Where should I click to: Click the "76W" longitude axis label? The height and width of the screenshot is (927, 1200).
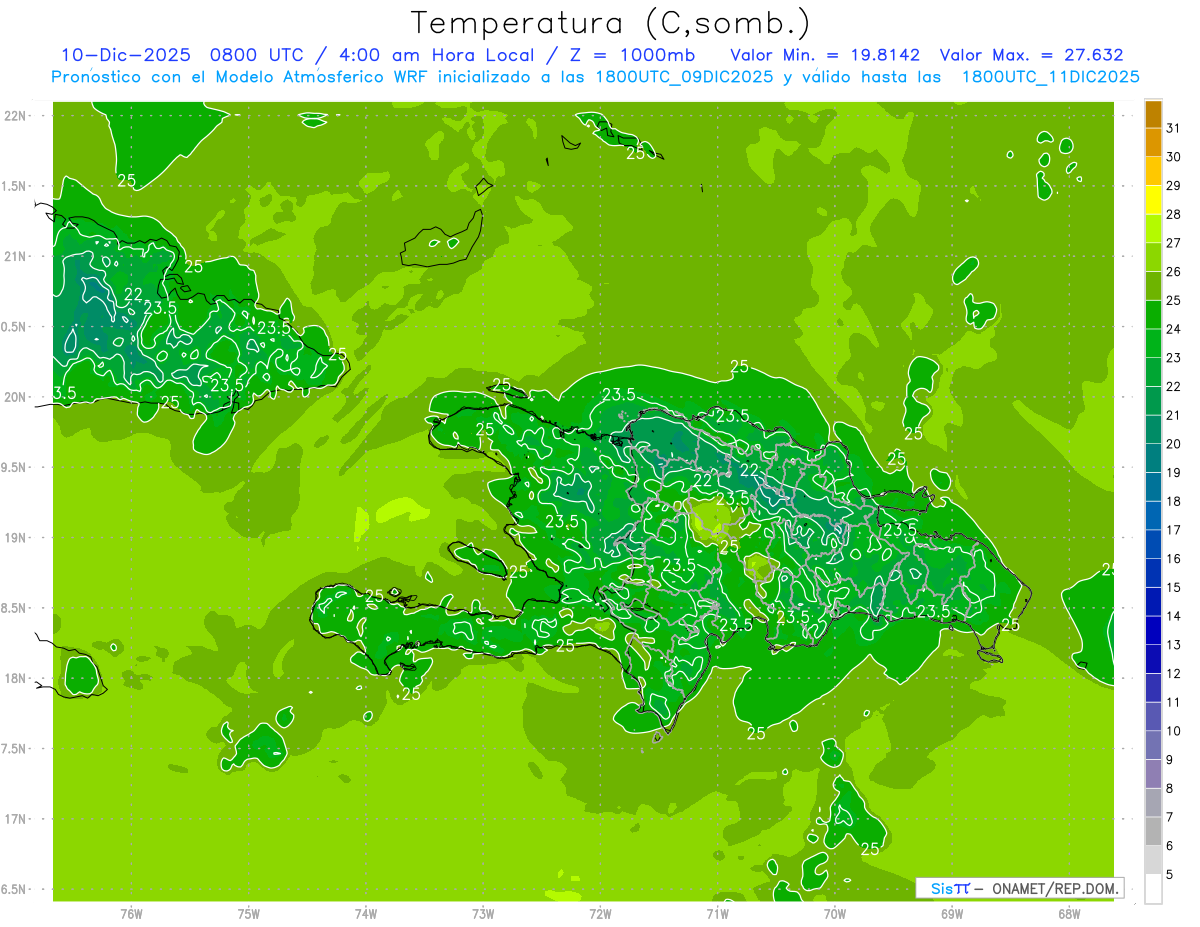[x=131, y=914]
